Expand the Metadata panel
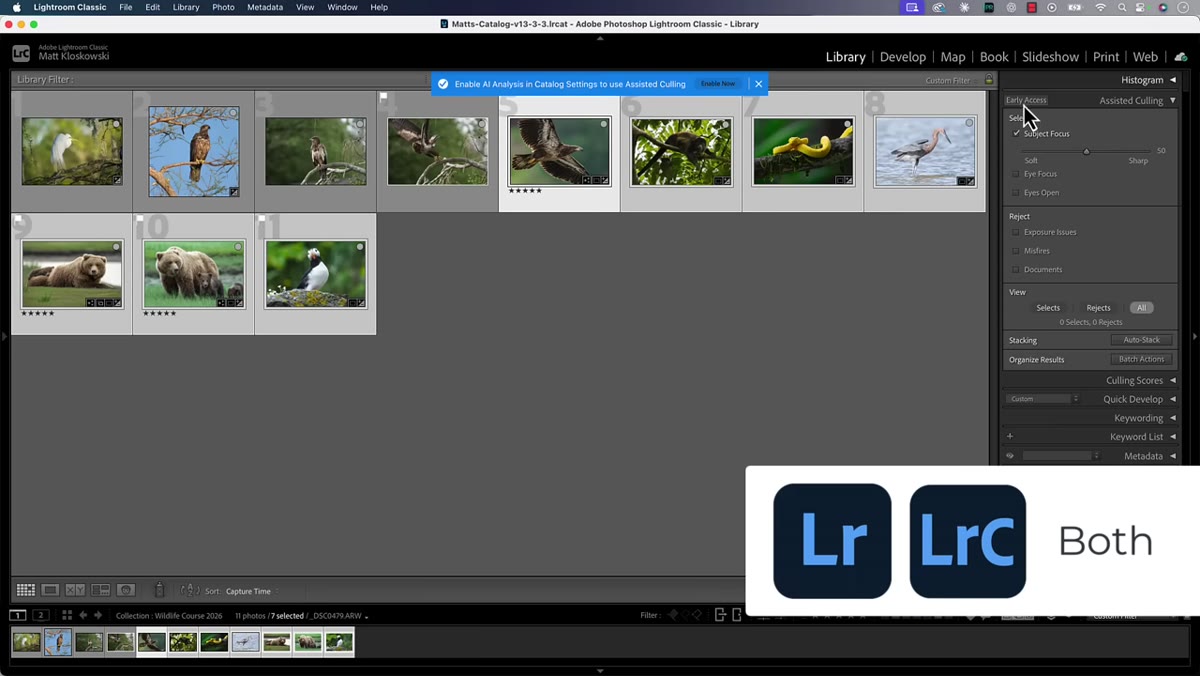Image resolution: width=1200 pixels, height=676 pixels. [x=1173, y=456]
